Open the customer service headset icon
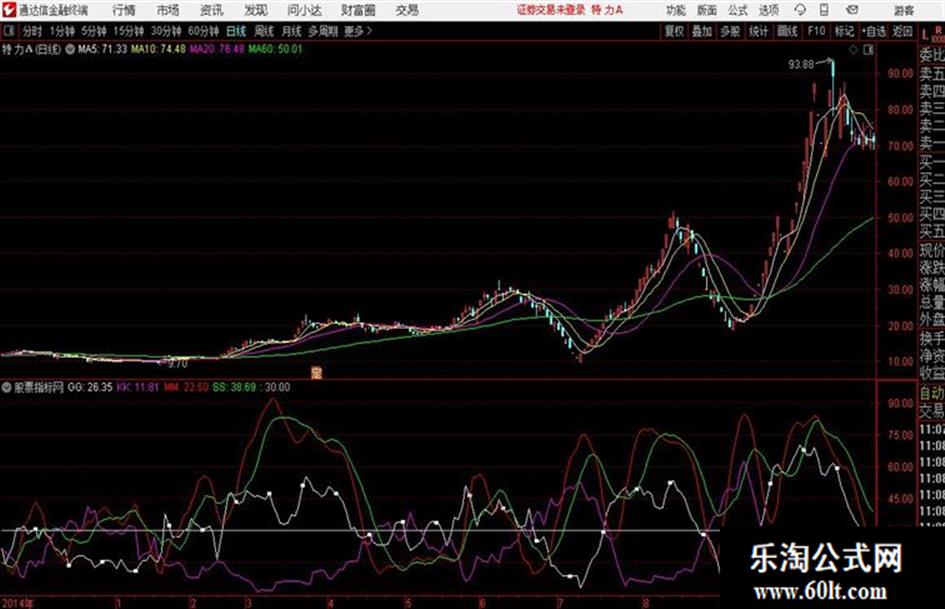Image resolution: width=945 pixels, height=609 pixels. point(800,10)
